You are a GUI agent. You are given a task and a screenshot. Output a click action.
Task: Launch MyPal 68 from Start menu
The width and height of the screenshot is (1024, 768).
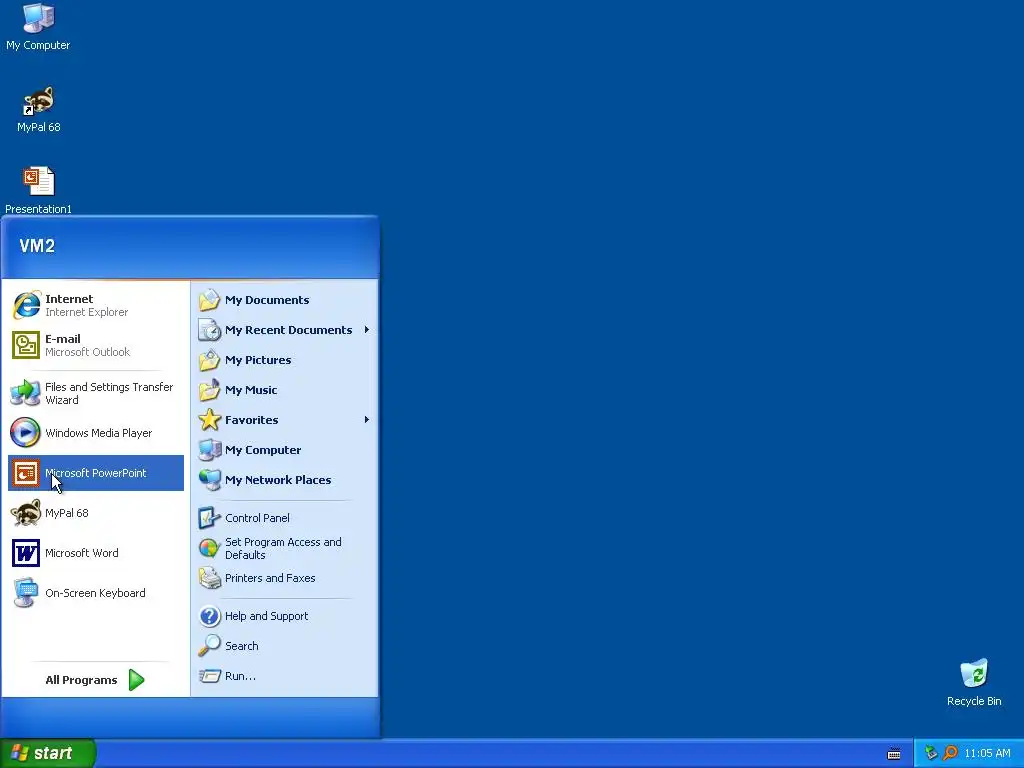96,513
